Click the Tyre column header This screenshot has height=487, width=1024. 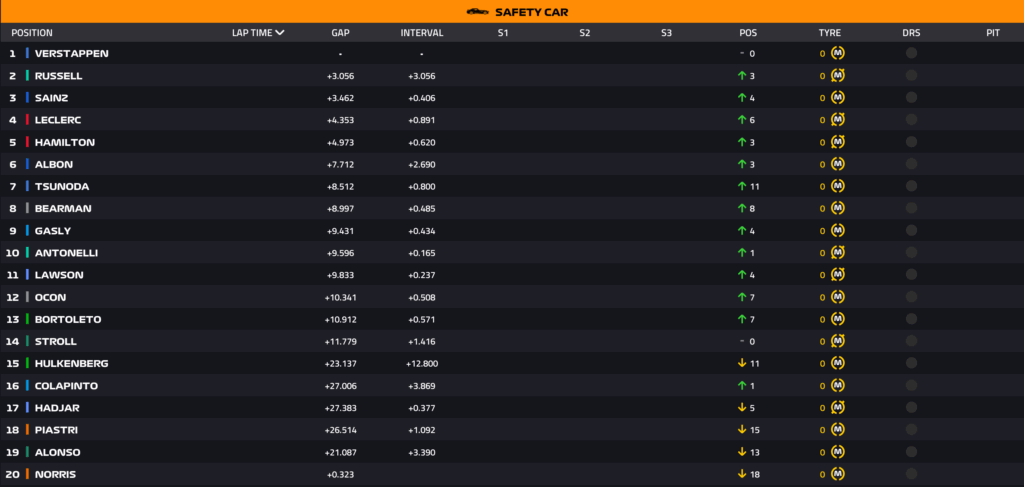click(829, 33)
